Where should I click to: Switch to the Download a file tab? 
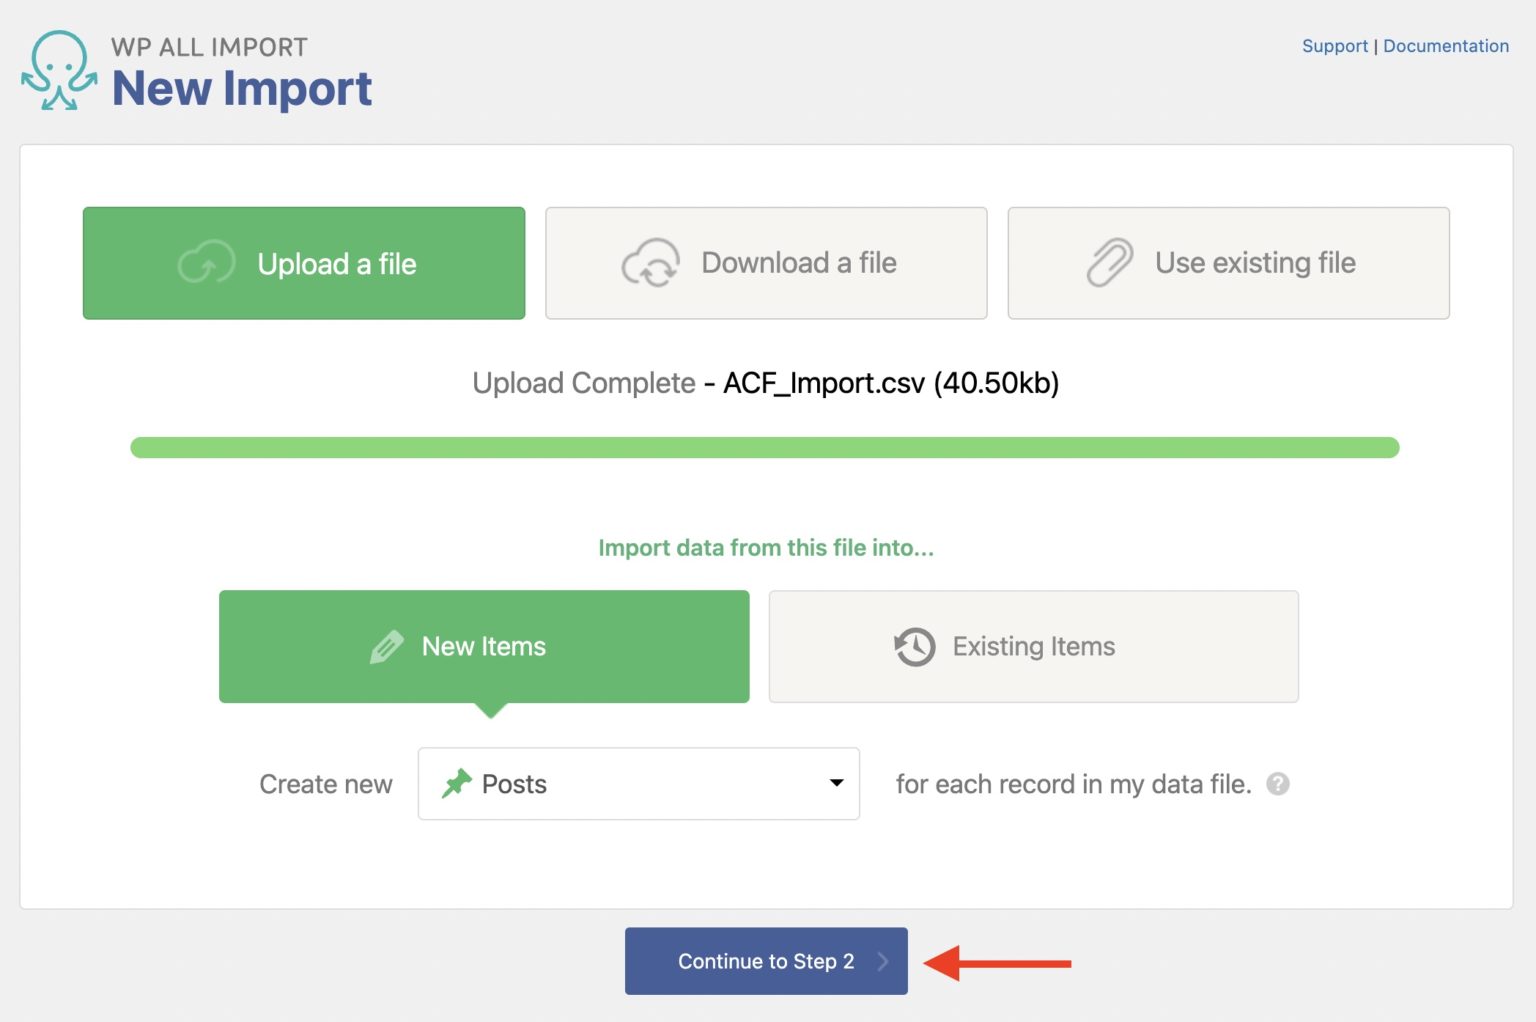tap(766, 263)
